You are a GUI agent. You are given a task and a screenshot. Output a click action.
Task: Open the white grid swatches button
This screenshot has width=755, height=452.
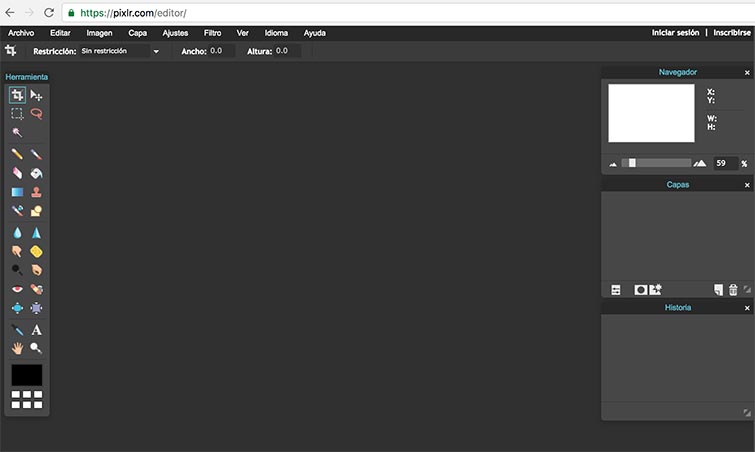[x=26, y=400]
